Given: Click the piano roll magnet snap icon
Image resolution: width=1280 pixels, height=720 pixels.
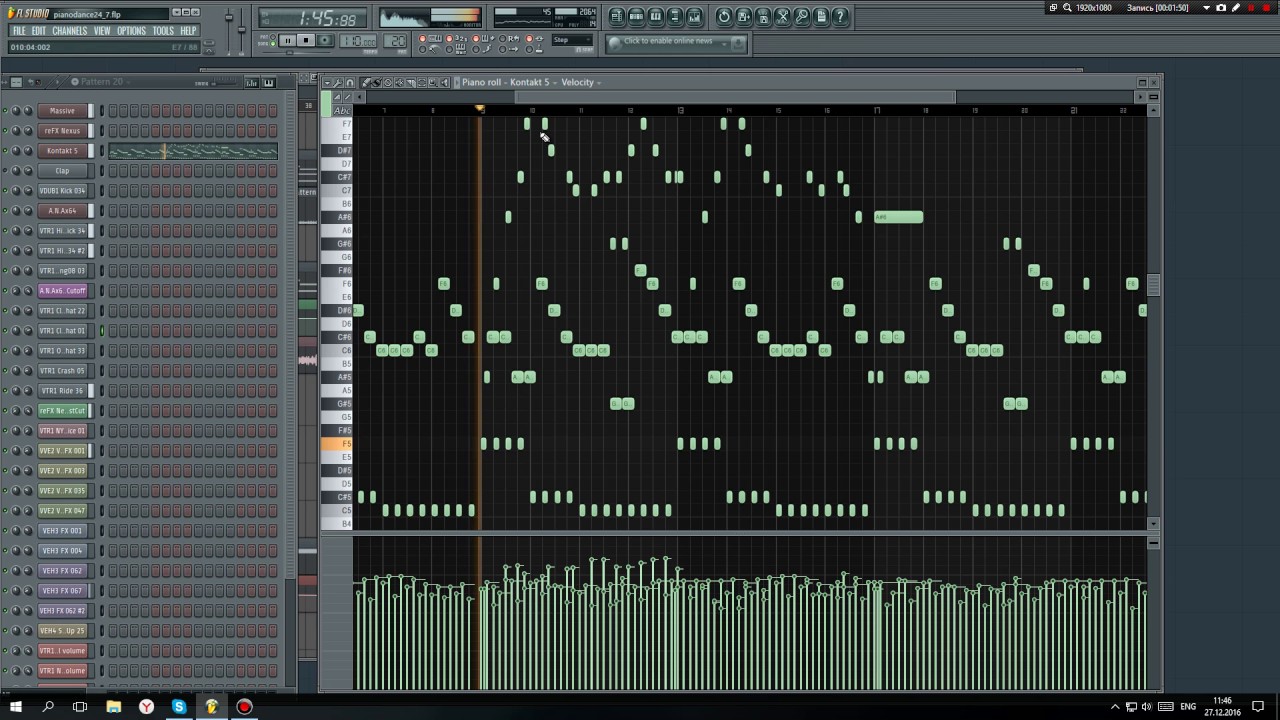Looking at the screenshot, I should [349, 82].
